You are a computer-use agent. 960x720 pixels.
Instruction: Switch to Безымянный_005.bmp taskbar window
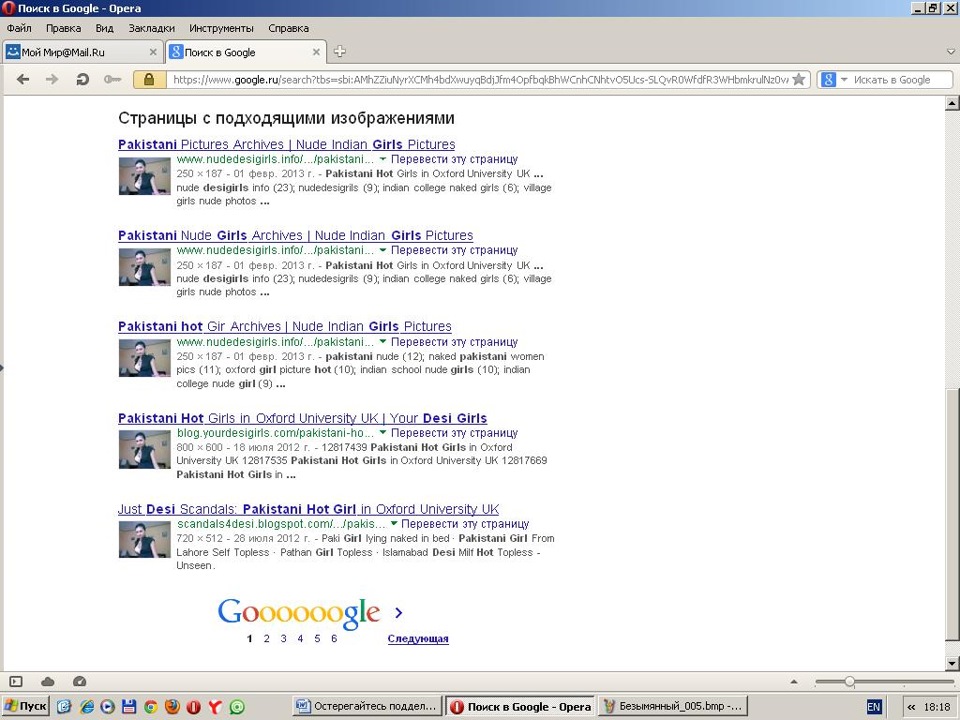pyautogui.click(x=671, y=707)
